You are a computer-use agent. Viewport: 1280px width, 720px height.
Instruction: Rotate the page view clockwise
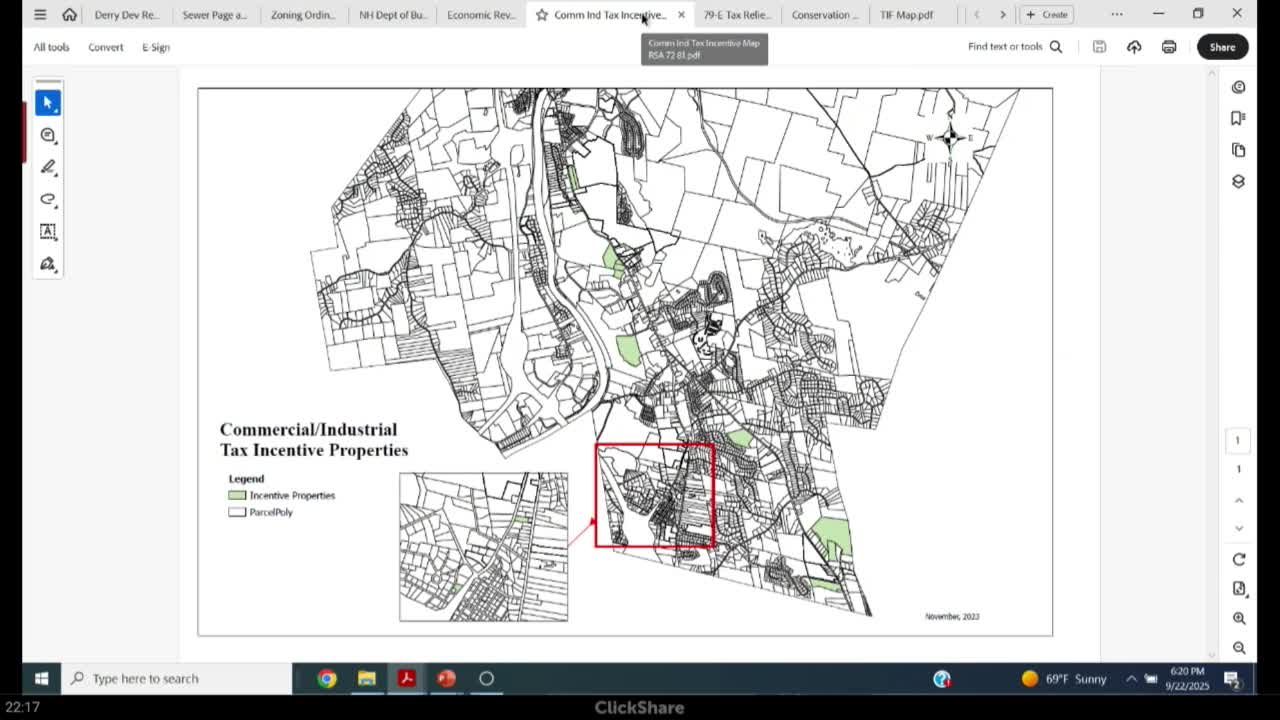(1238, 559)
